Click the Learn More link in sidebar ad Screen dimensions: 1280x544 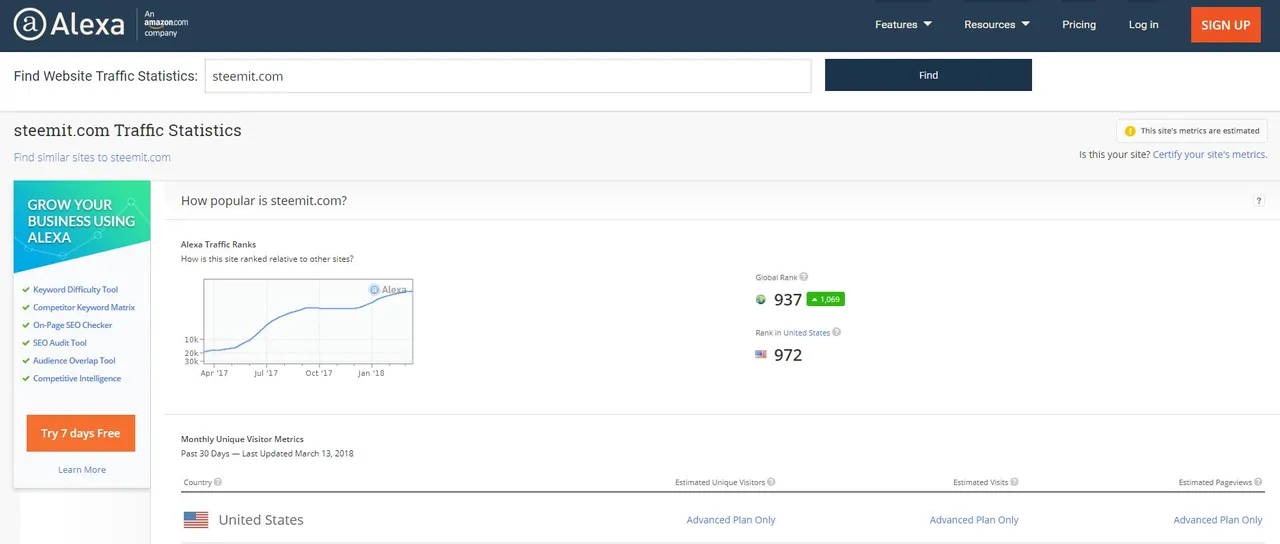(x=82, y=470)
